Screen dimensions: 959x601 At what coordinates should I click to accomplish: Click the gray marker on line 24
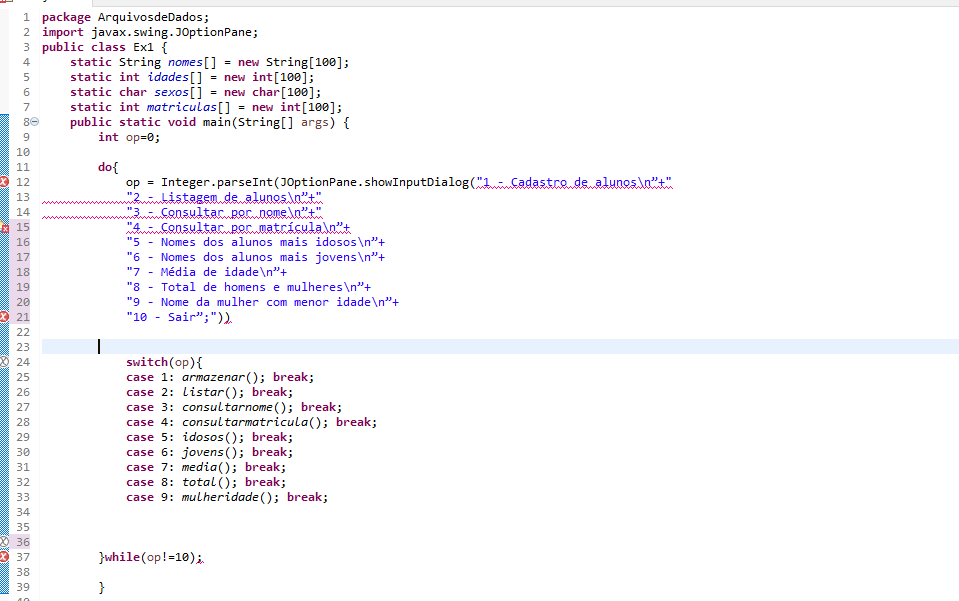point(4,362)
